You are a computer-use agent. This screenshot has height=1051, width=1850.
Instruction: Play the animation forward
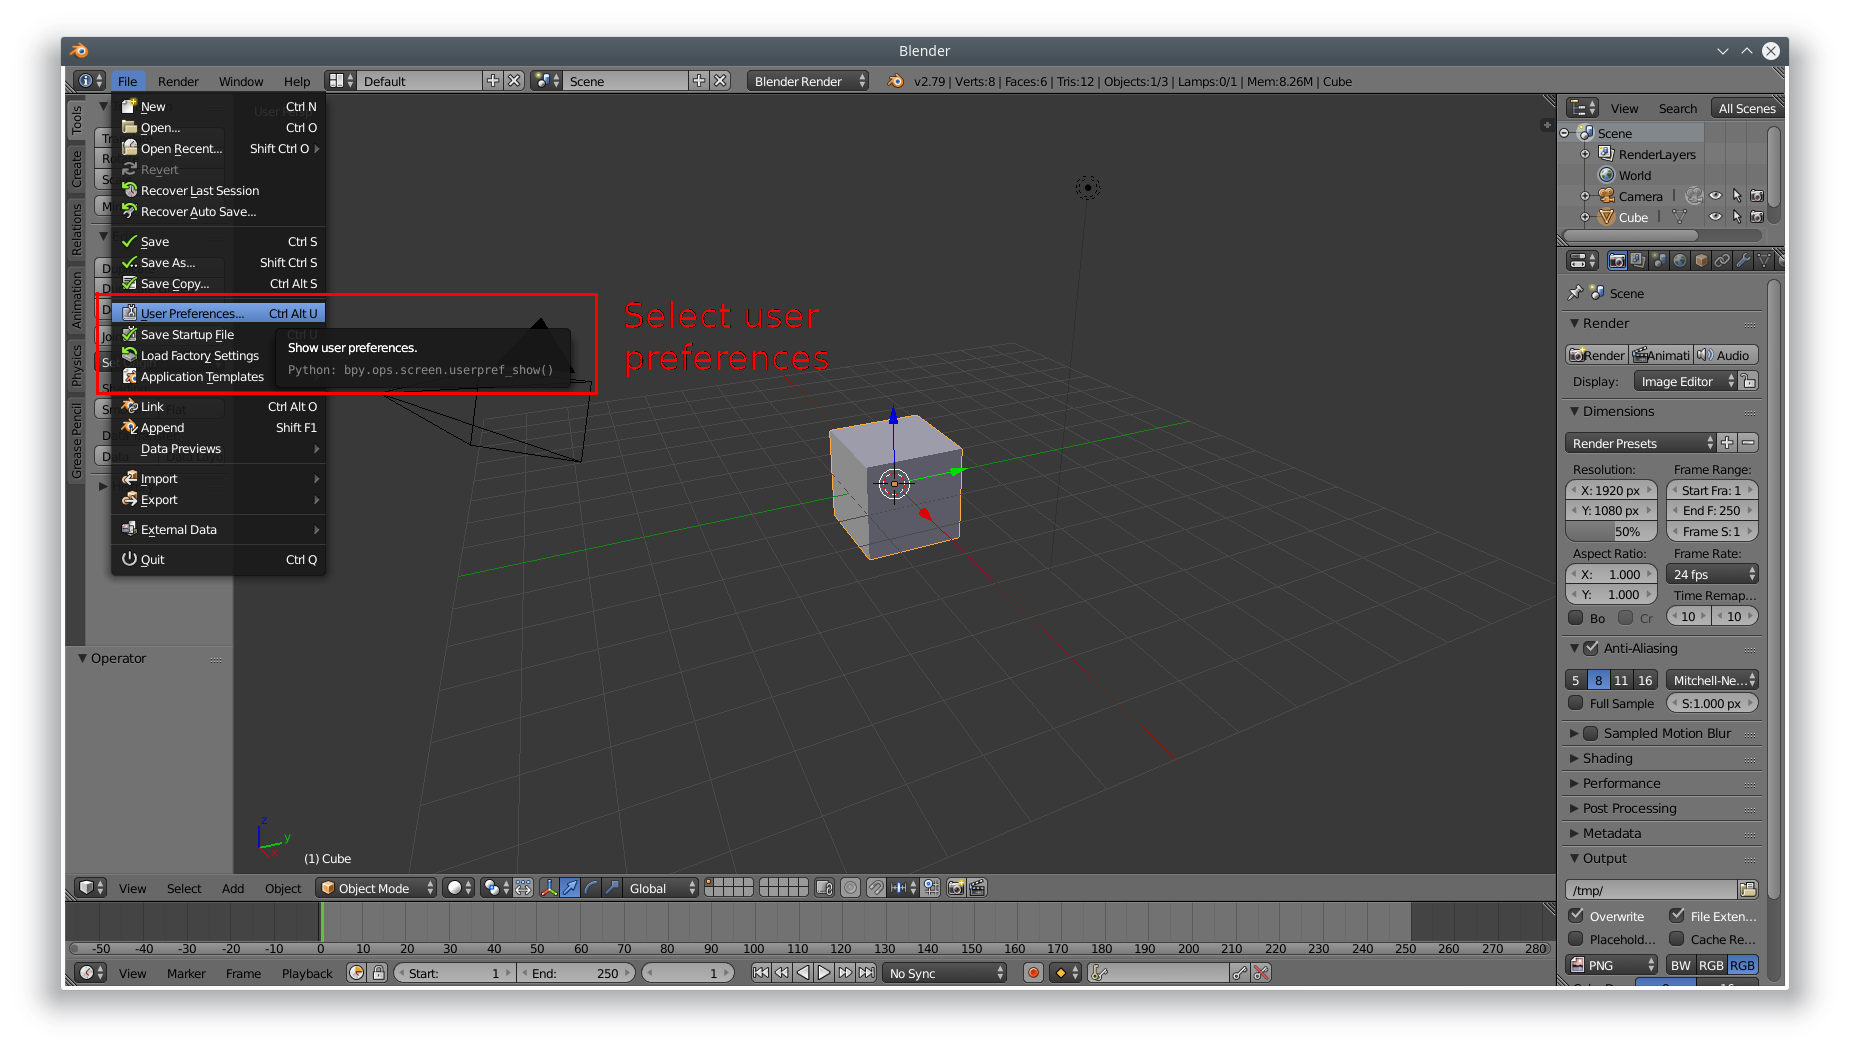click(x=824, y=973)
